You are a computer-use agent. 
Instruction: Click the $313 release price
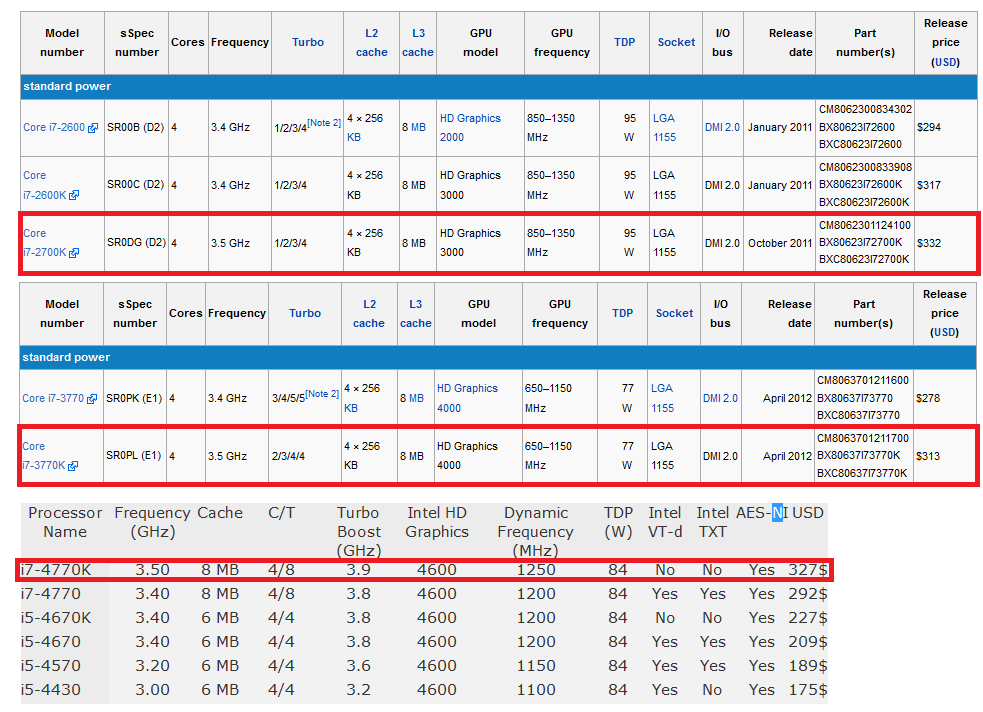tap(928, 456)
